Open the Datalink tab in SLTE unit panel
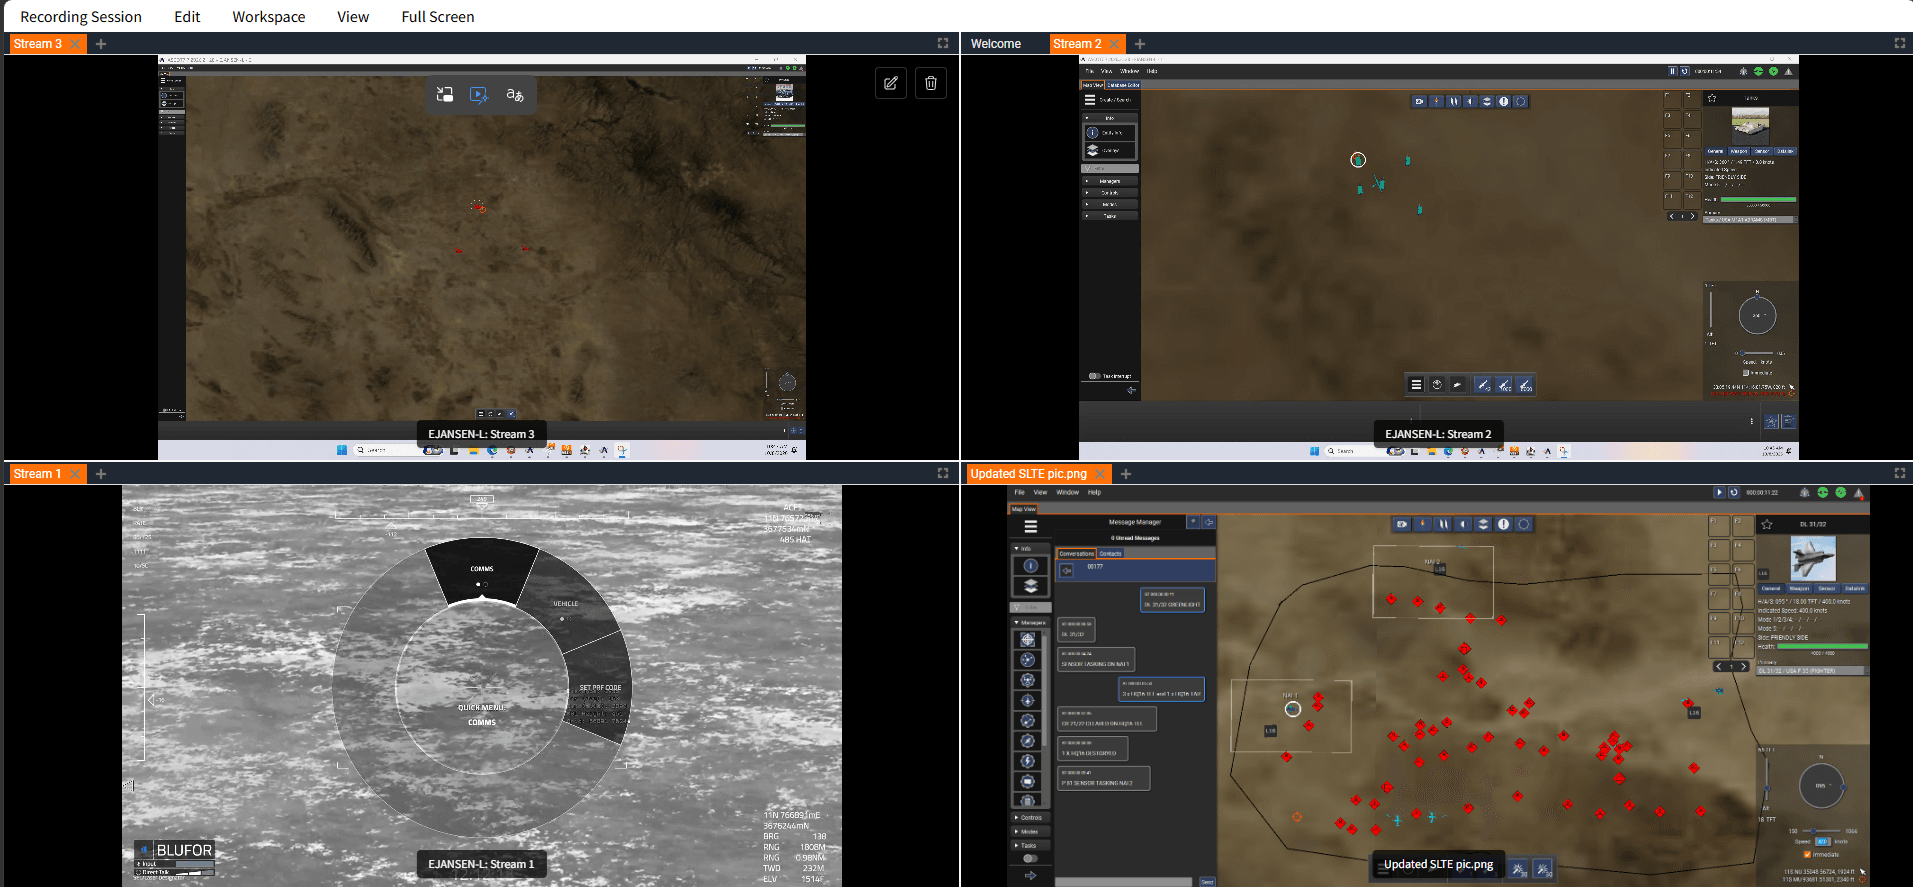 (x=1855, y=588)
